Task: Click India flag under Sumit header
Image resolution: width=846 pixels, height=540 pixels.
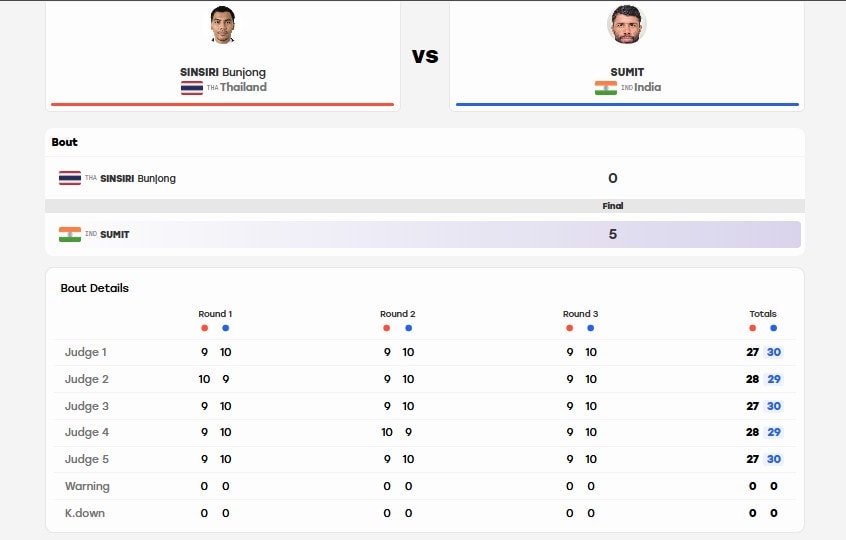Action: pyautogui.click(x=605, y=87)
